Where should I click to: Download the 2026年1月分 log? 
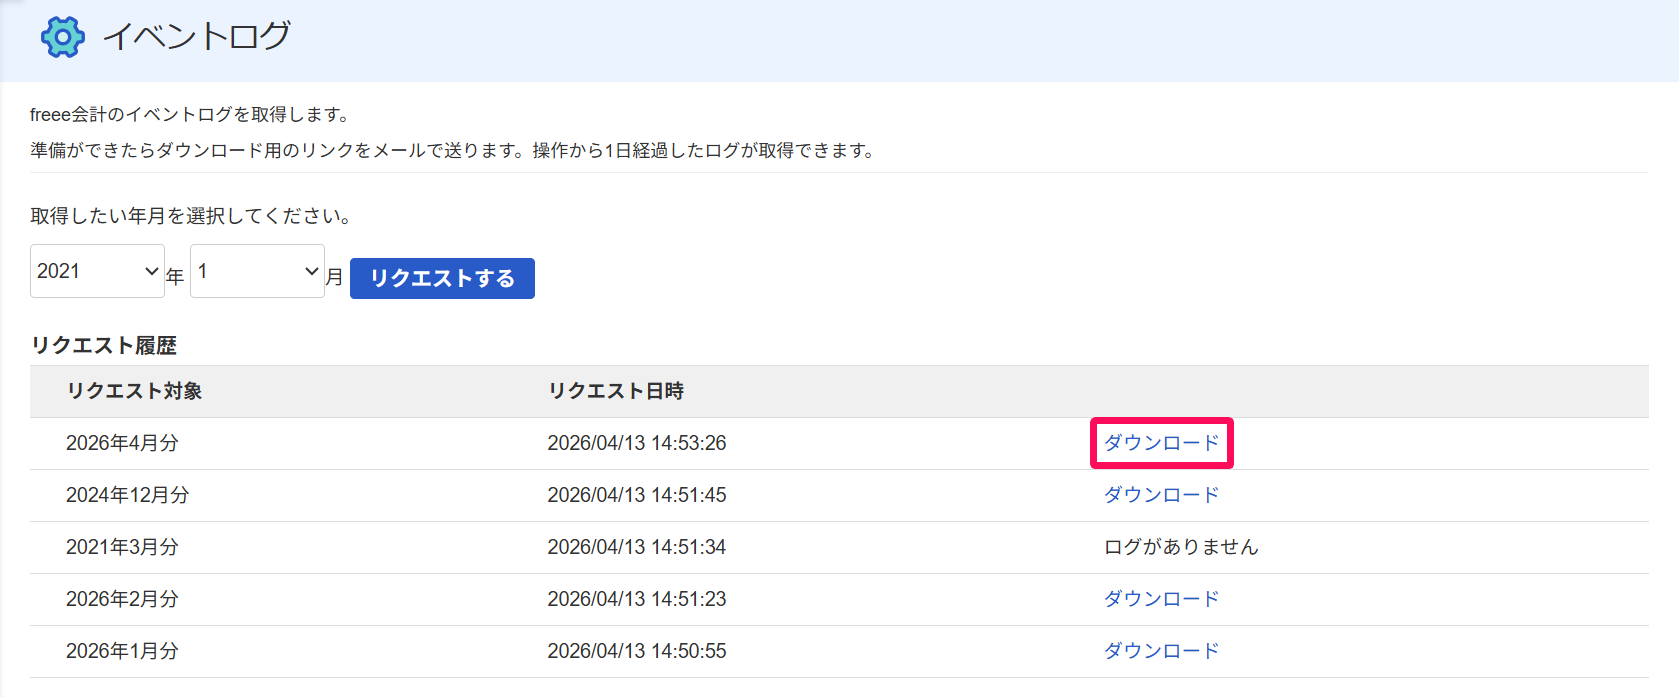(1161, 651)
